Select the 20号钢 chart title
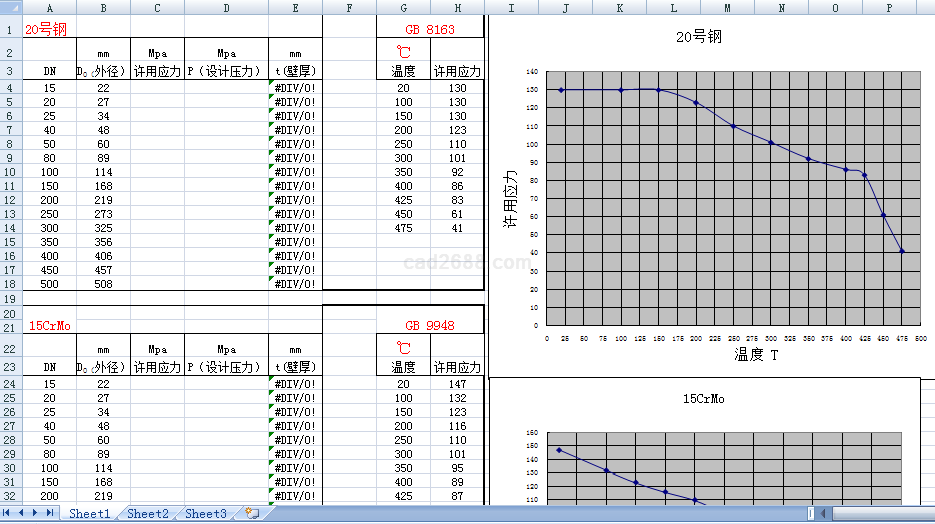Viewport: 935px width, 524px height. tap(699, 38)
